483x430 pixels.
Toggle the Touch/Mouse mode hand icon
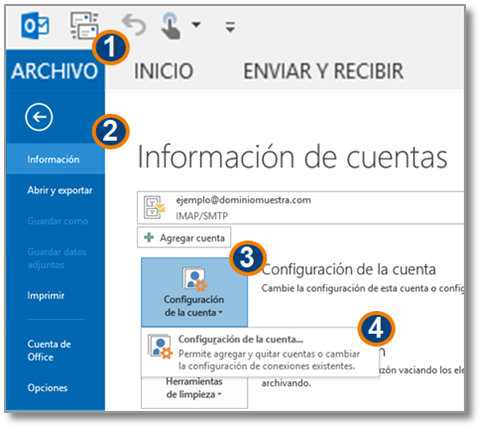(171, 26)
